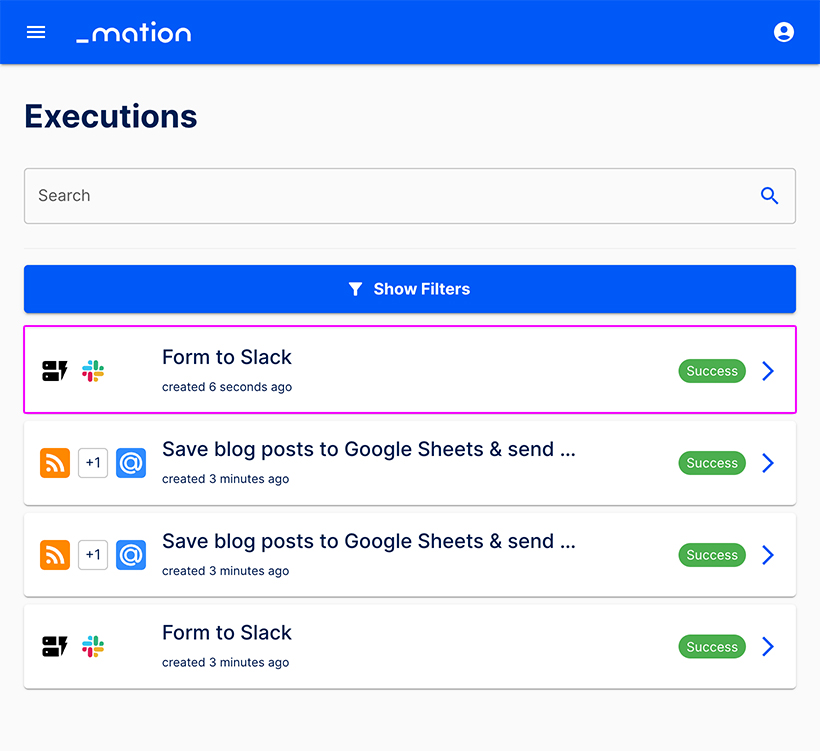
Task: Click the _mation logo in the header
Action: (133, 32)
